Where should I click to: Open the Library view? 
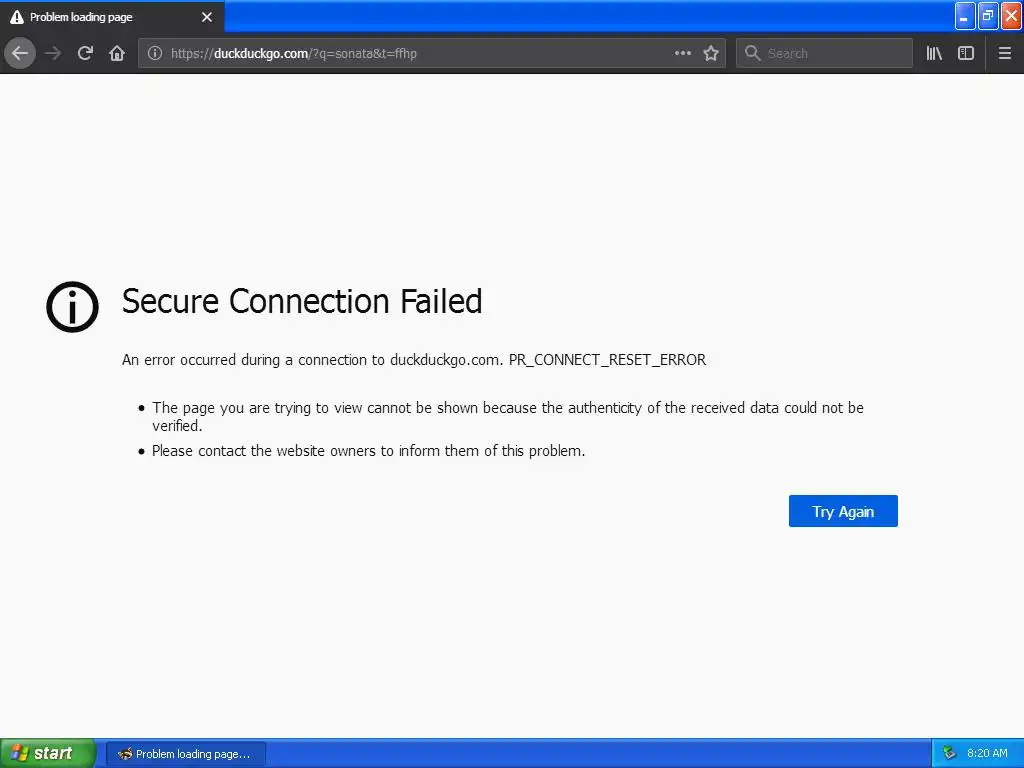tap(934, 53)
